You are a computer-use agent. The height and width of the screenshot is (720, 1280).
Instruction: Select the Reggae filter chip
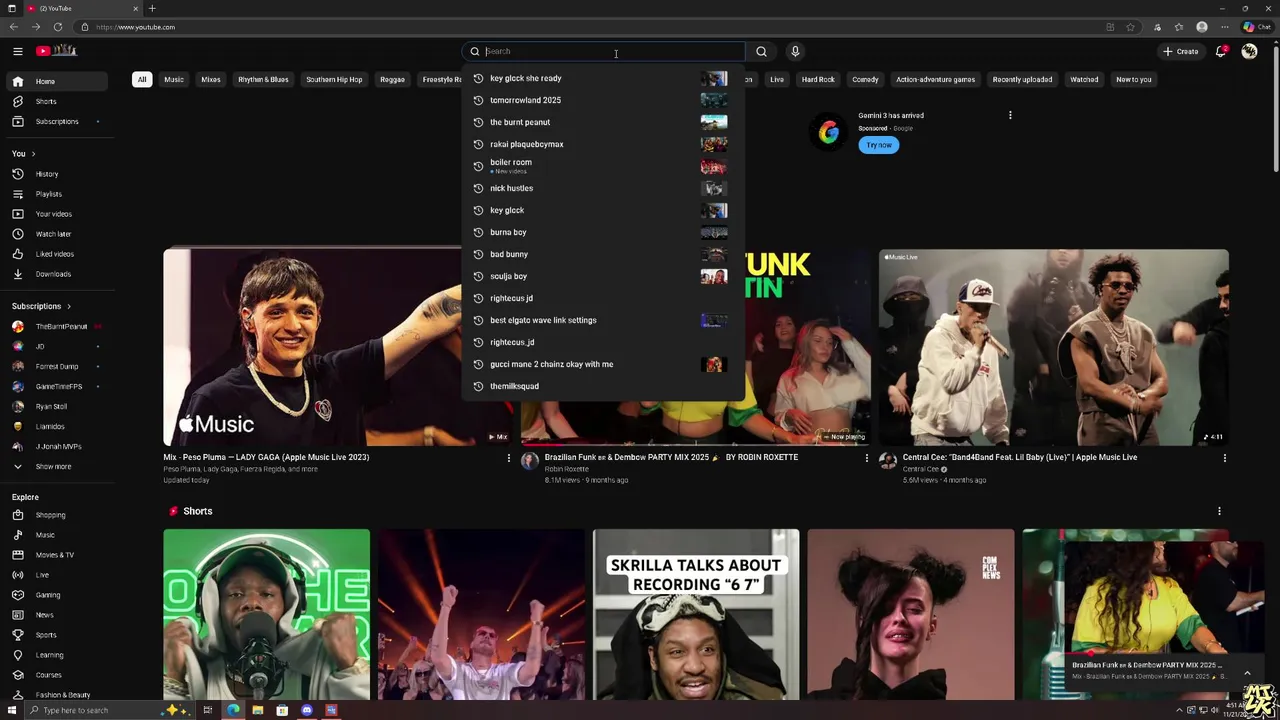(x=392, y=79)
